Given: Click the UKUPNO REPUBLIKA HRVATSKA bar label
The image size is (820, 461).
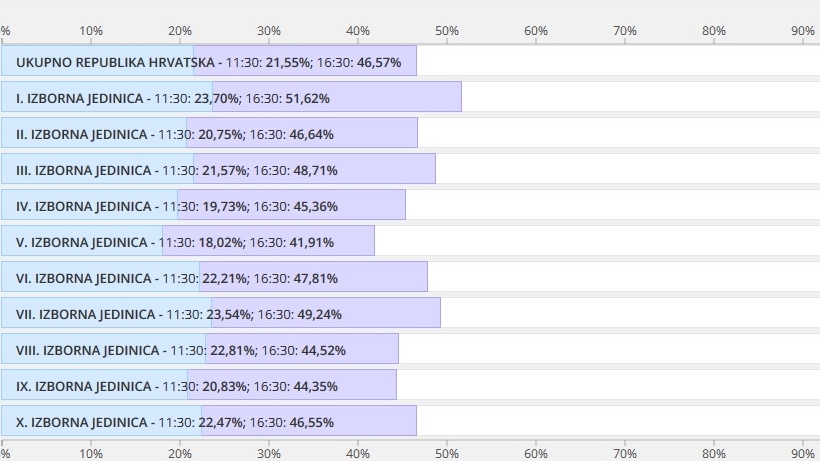Looking at the screenshot, I should 115,62.
